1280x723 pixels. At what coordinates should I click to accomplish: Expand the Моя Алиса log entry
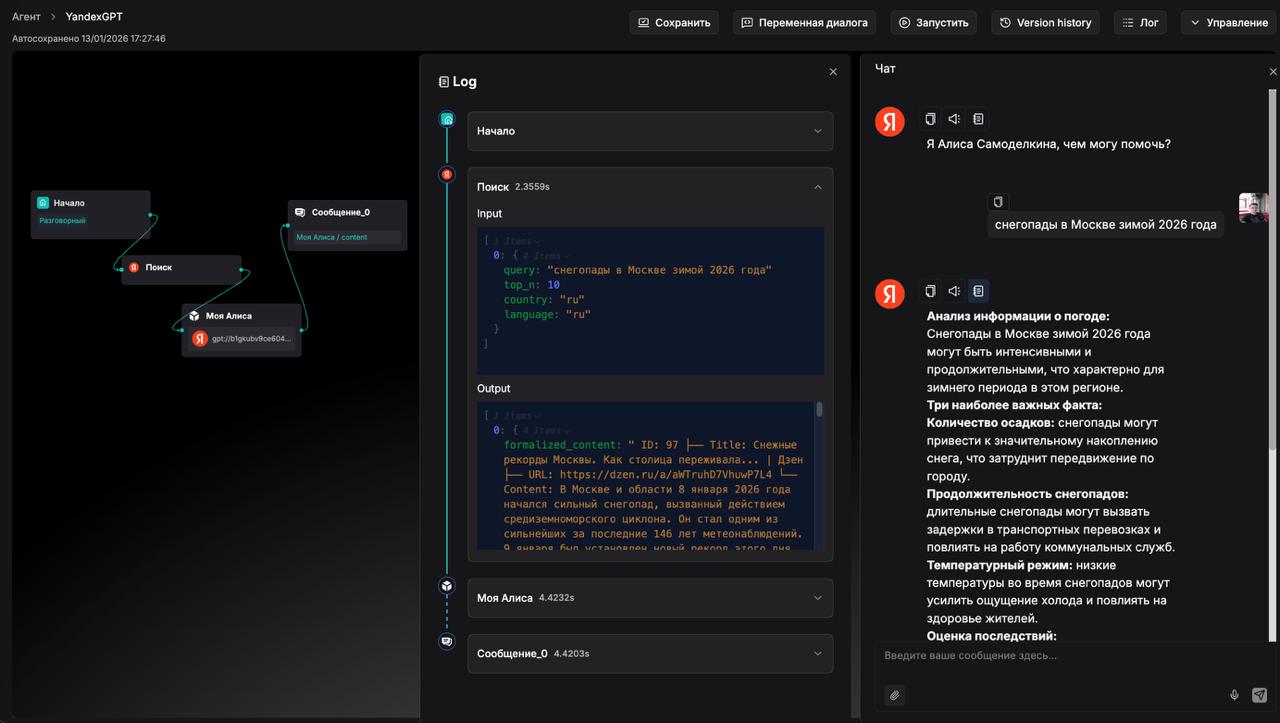650,598
